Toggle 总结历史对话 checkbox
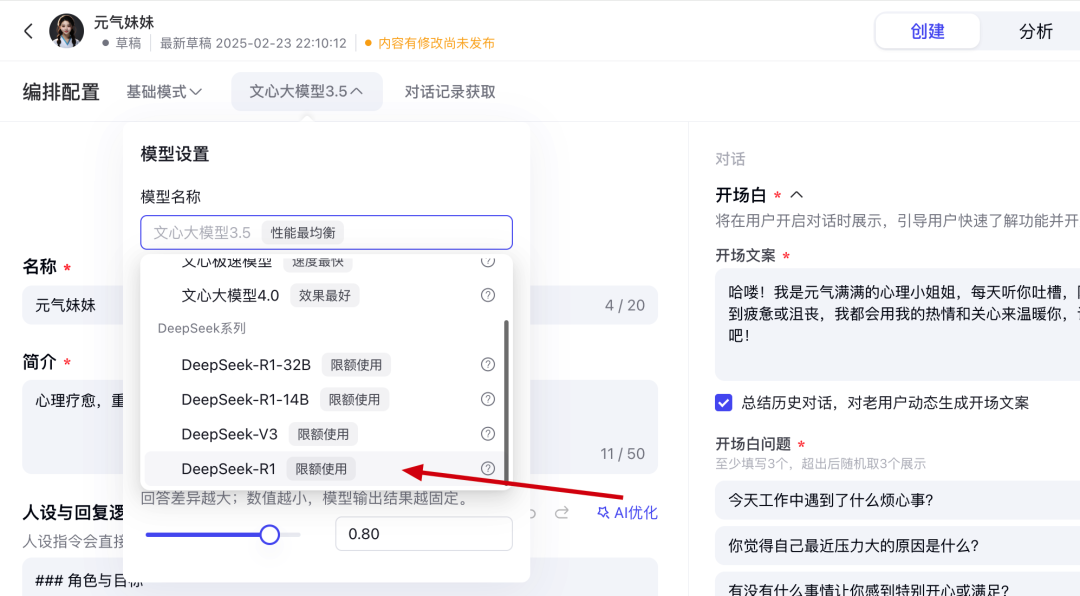The height and width of the screenshot is (596, 1080). coord(723,402)
